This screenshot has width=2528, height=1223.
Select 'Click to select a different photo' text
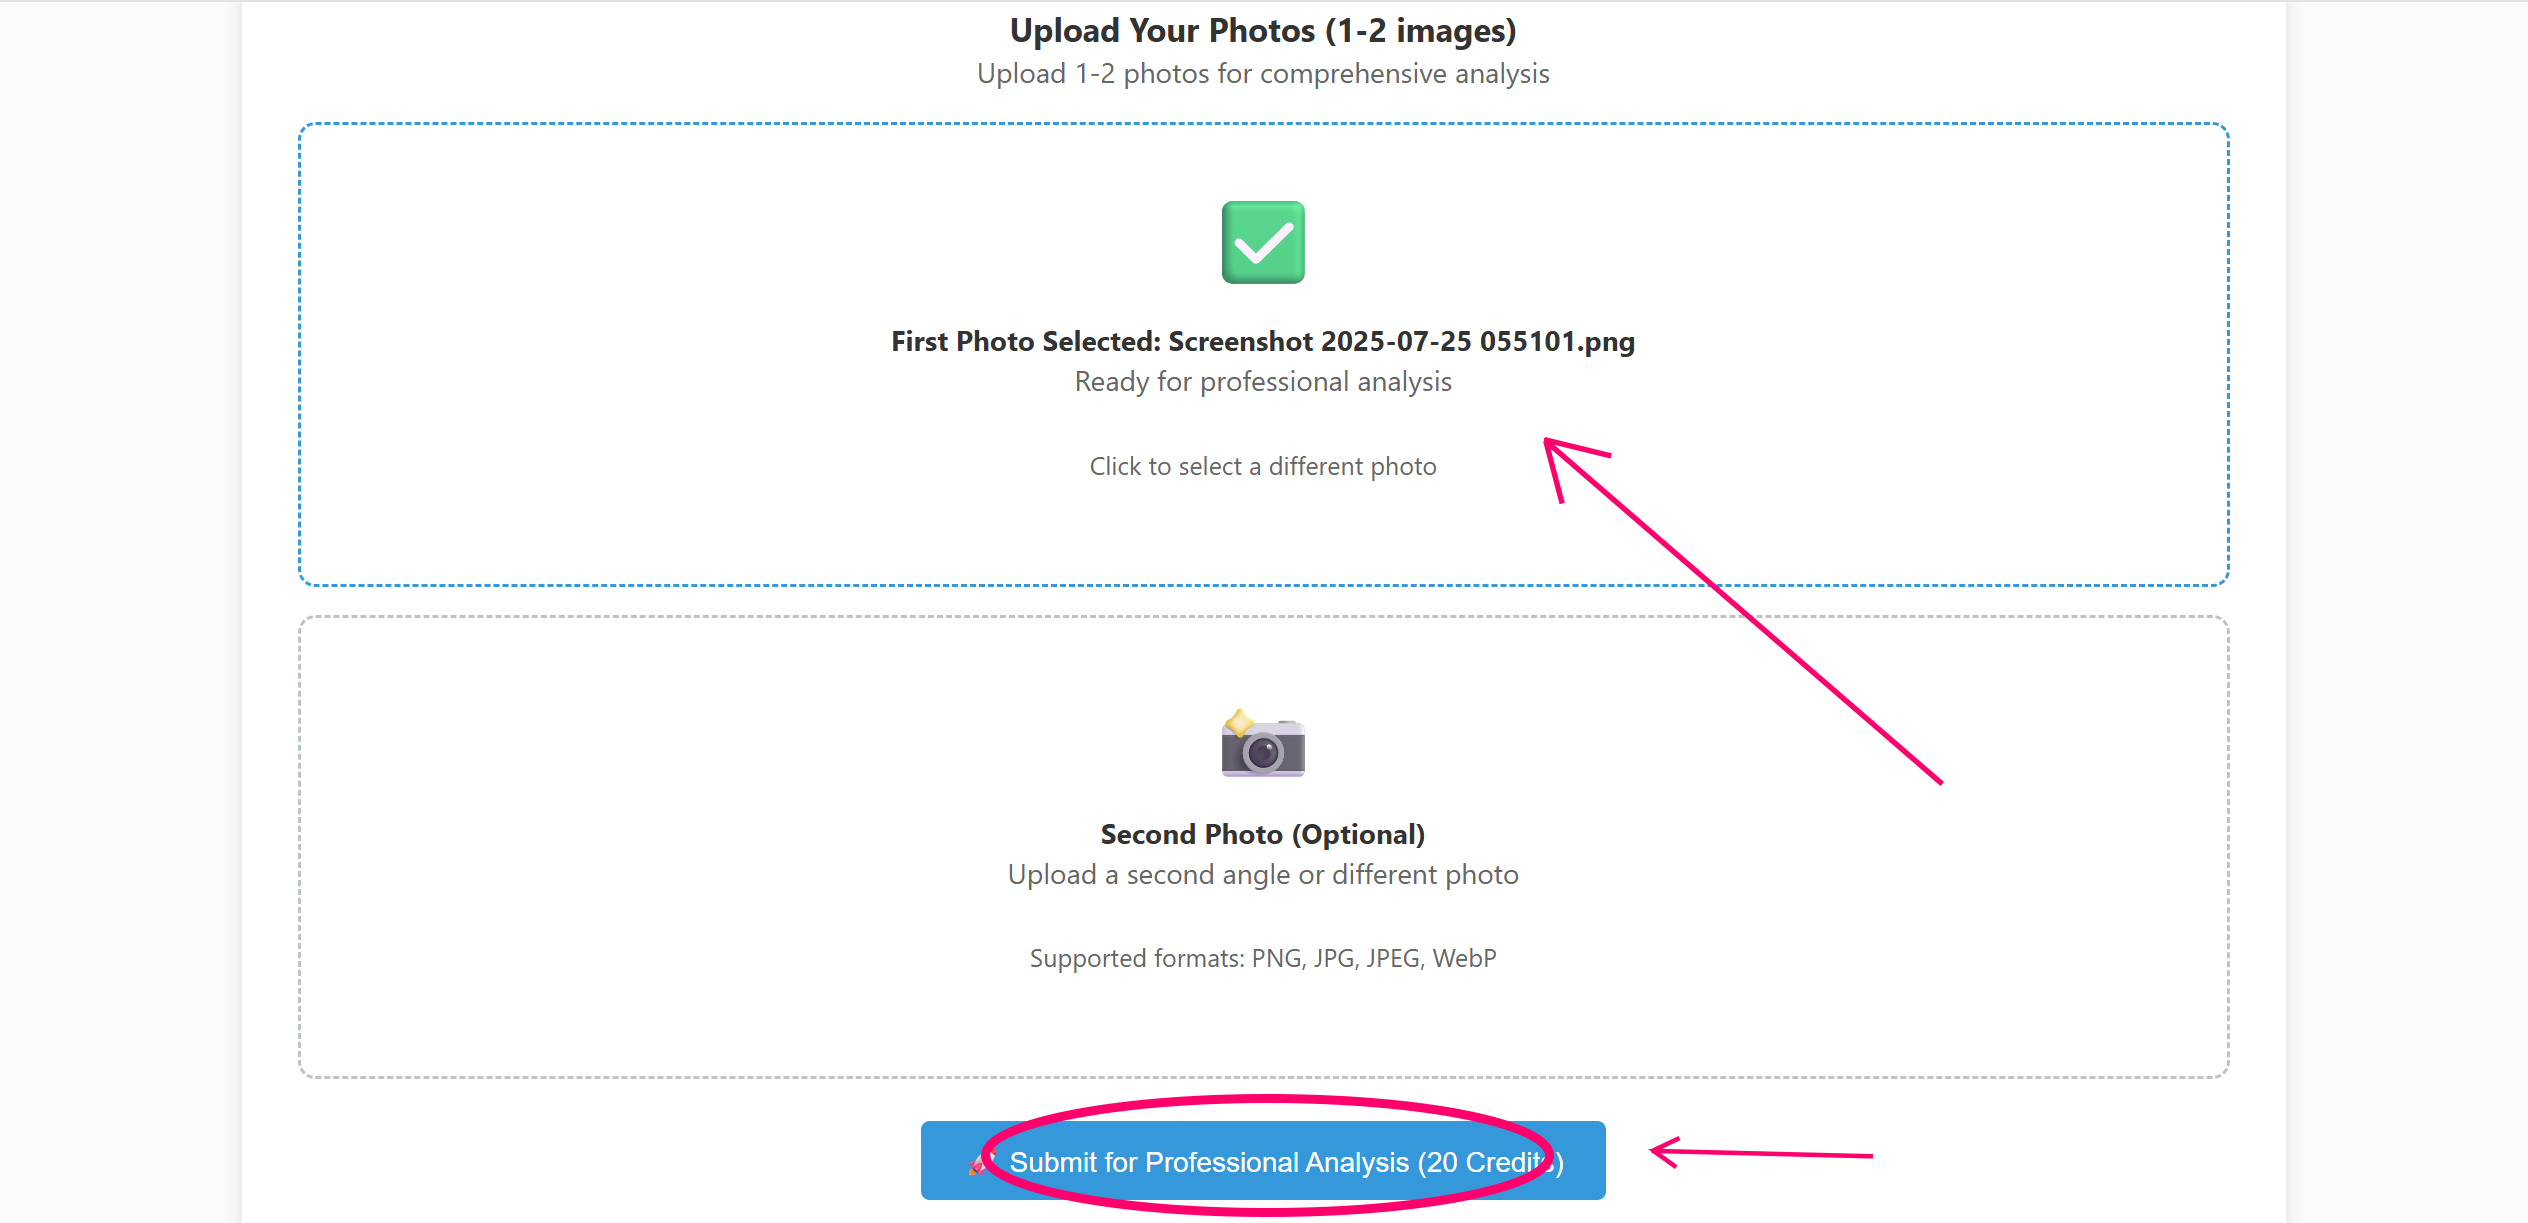(x=1263, y=466)
